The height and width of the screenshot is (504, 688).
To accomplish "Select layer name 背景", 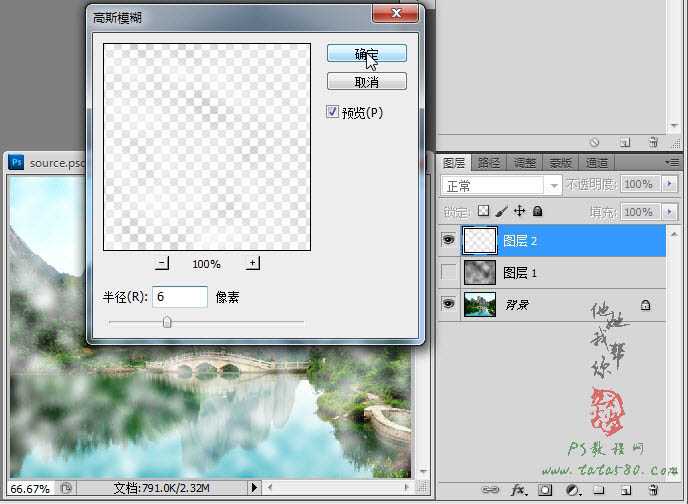I will pyautogui.click(x=517, y=305).
